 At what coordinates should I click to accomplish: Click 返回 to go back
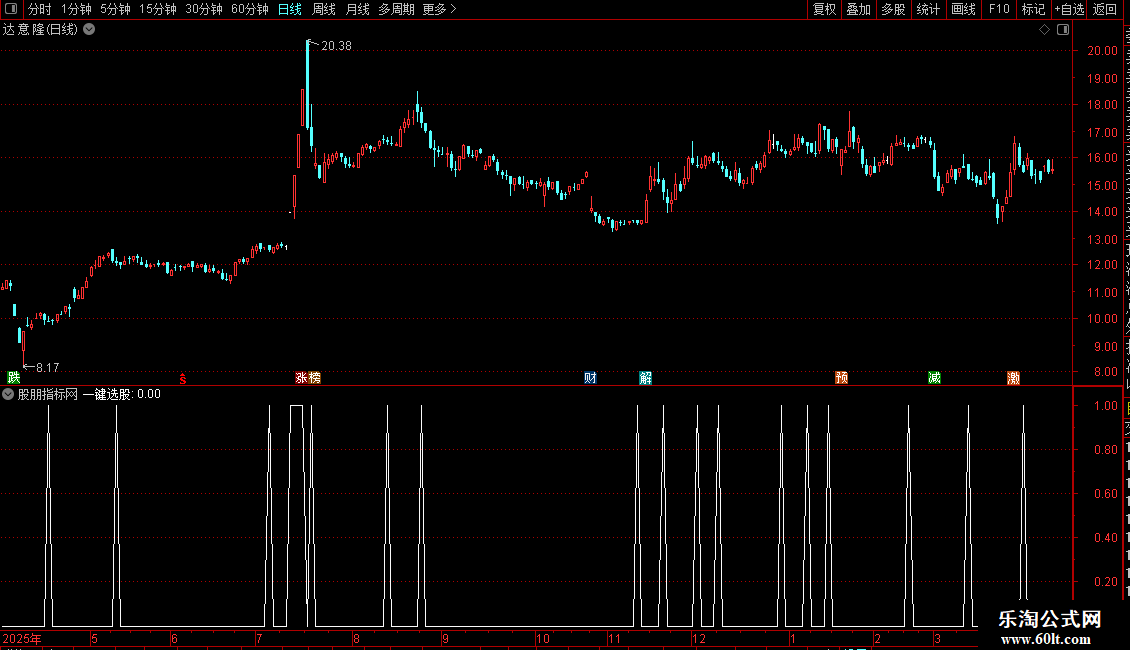[x=1105, y=9]
